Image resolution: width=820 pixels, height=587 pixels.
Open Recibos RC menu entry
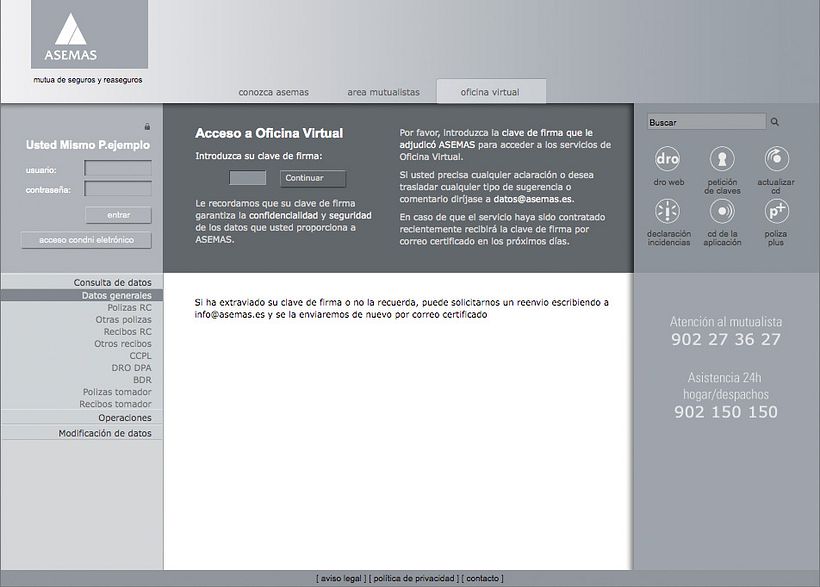click(x=128, y=332)
